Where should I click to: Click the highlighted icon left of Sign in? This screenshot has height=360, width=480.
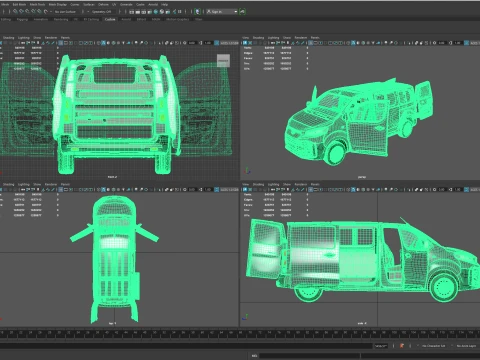coord(197,12)
